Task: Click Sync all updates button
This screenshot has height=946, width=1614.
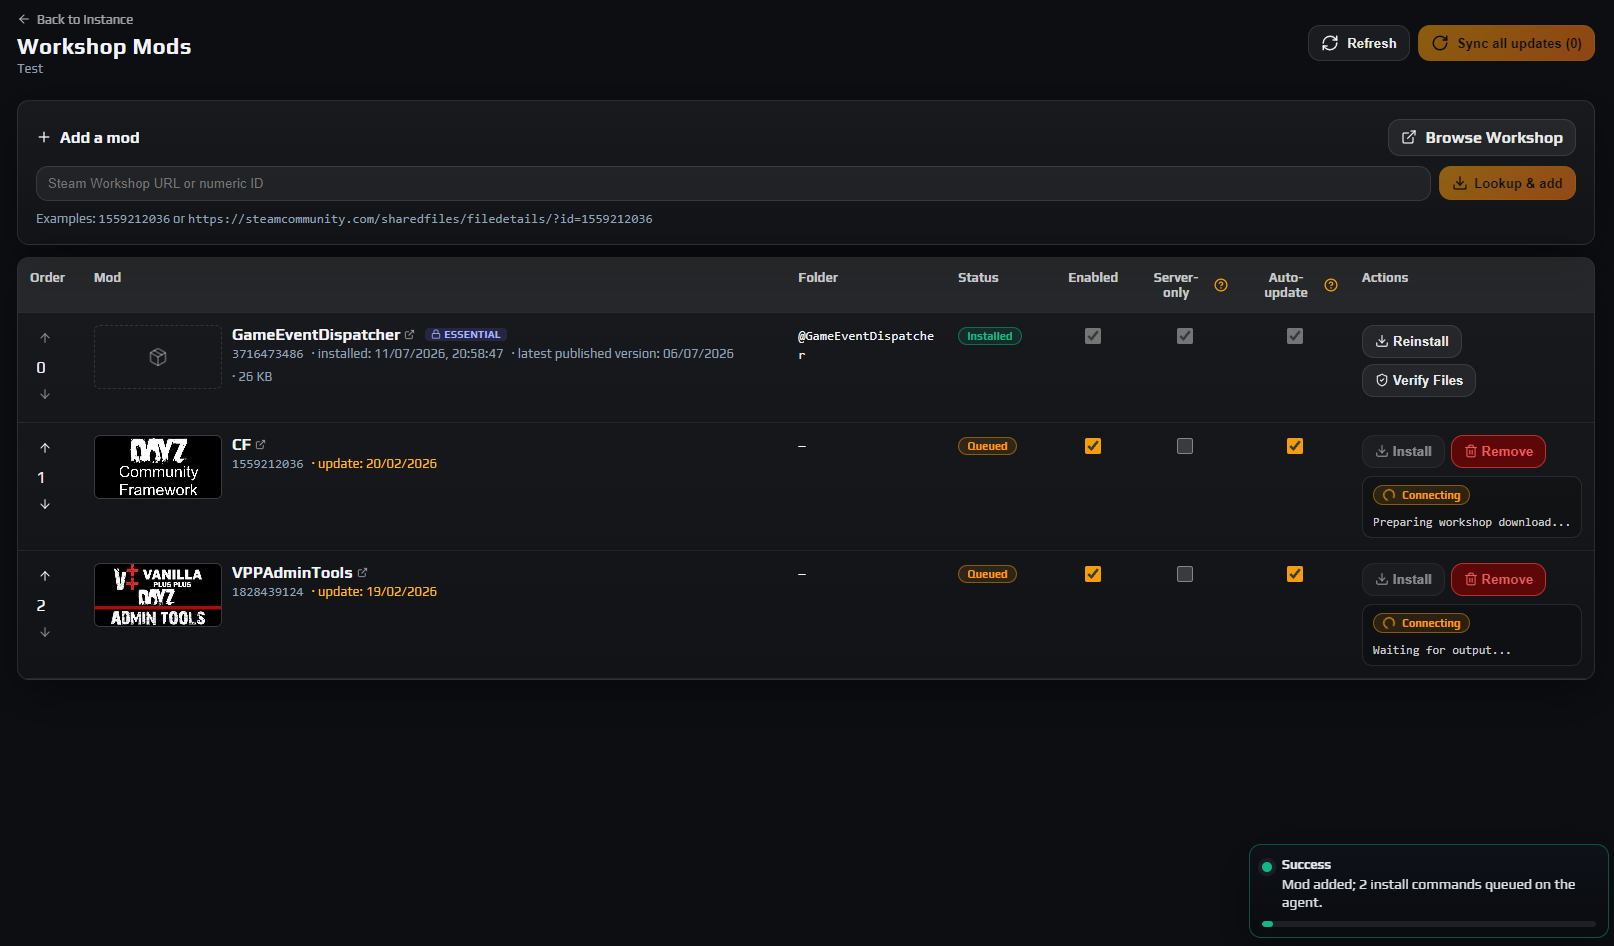Action: 1506,43
